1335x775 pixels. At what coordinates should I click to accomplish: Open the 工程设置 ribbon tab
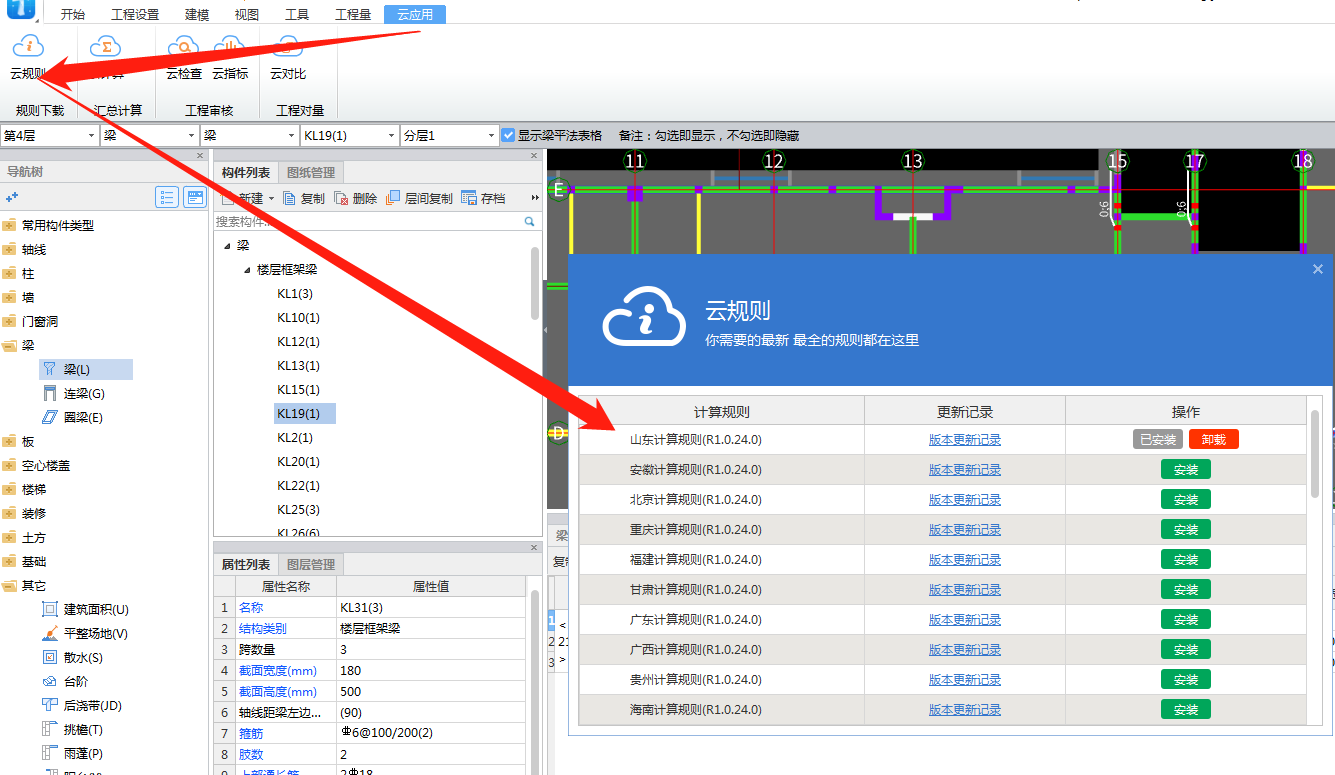point(135,14)
